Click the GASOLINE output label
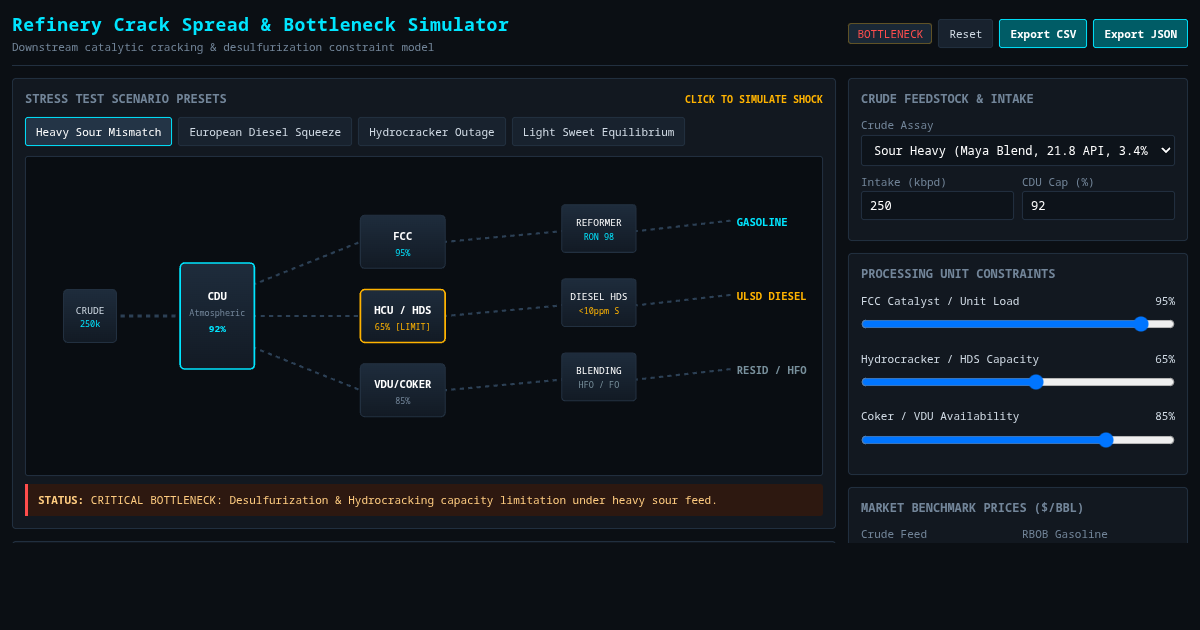This screenshot has height=630, width=1200. coord(762,222)
